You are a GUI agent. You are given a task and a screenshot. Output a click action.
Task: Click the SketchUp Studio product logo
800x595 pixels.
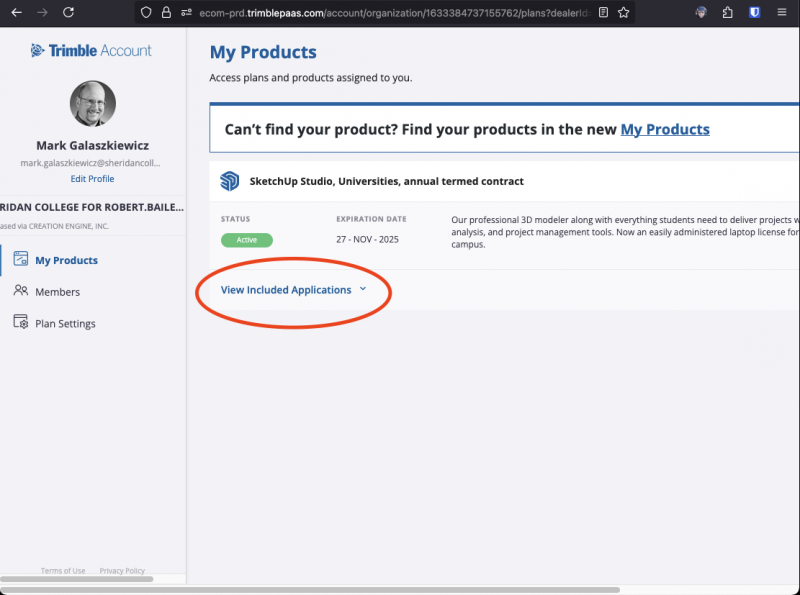[230, 181]
